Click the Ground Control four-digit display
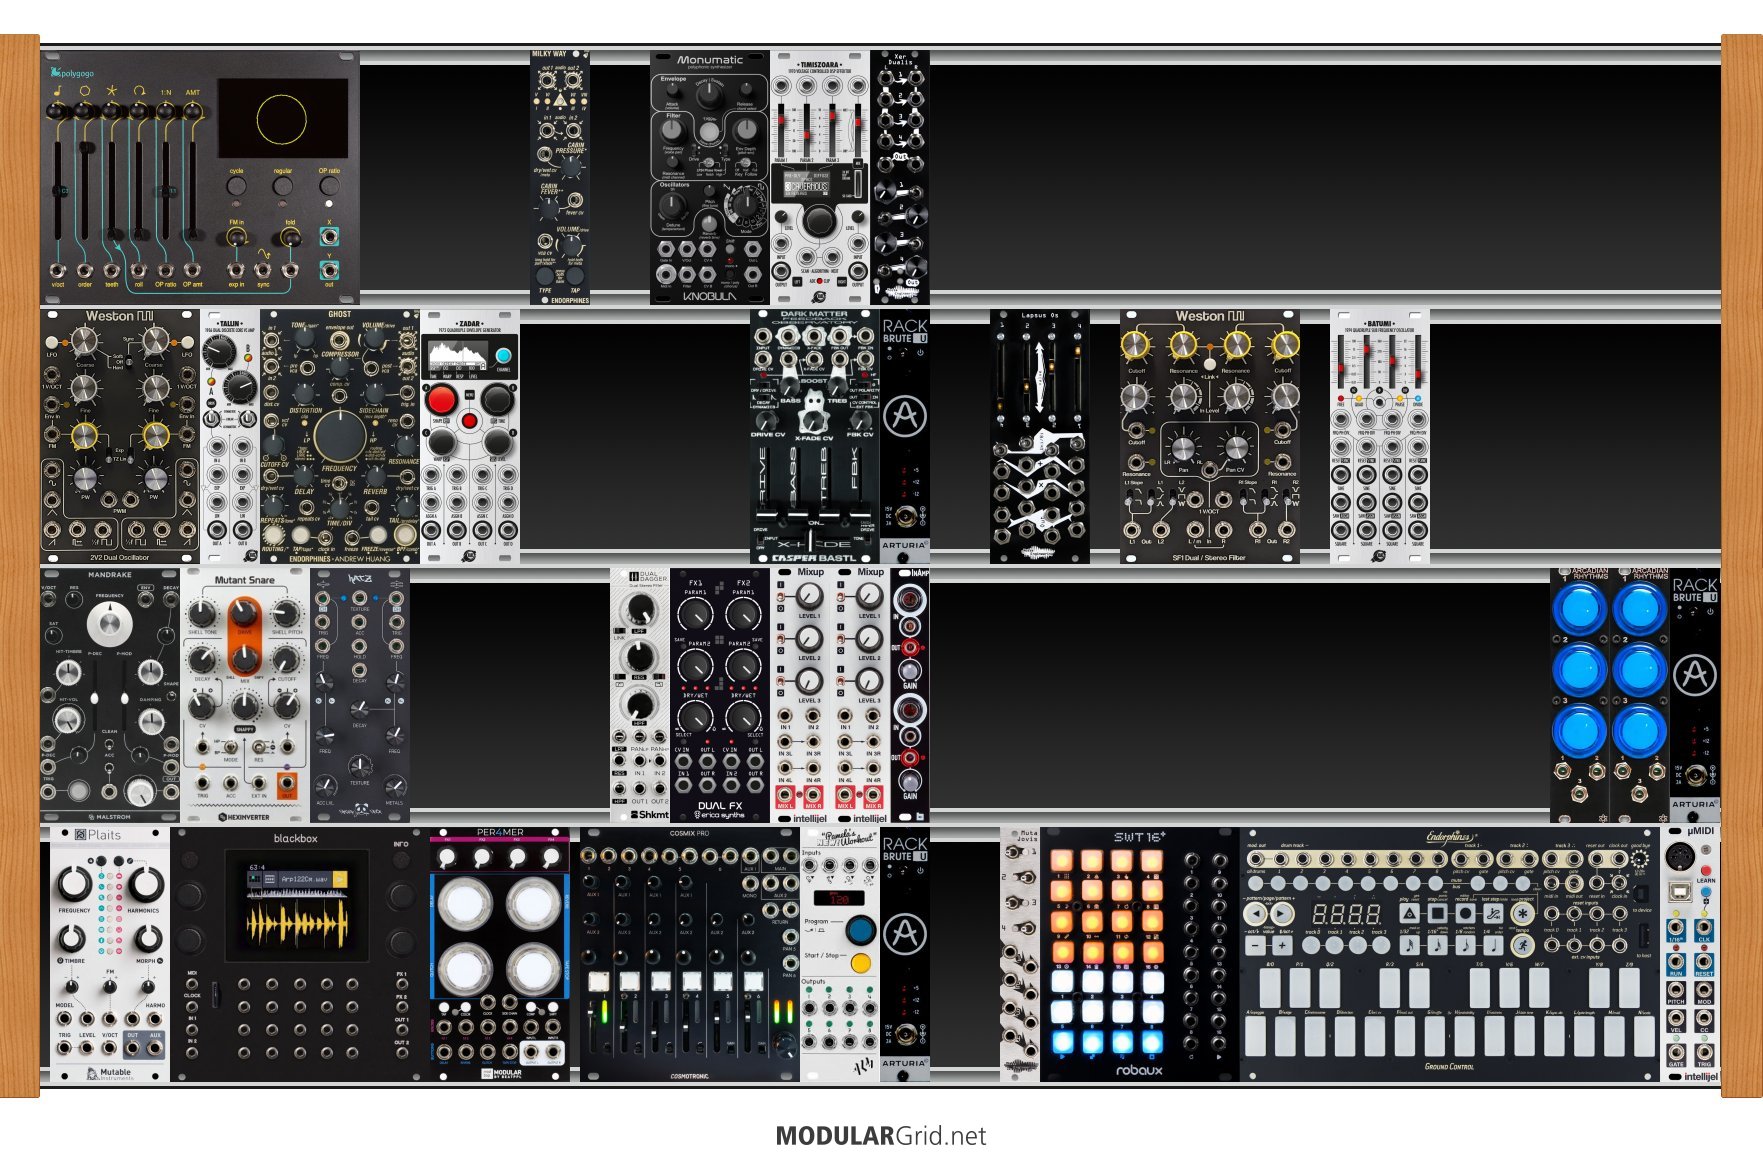 pos(1345,914)
